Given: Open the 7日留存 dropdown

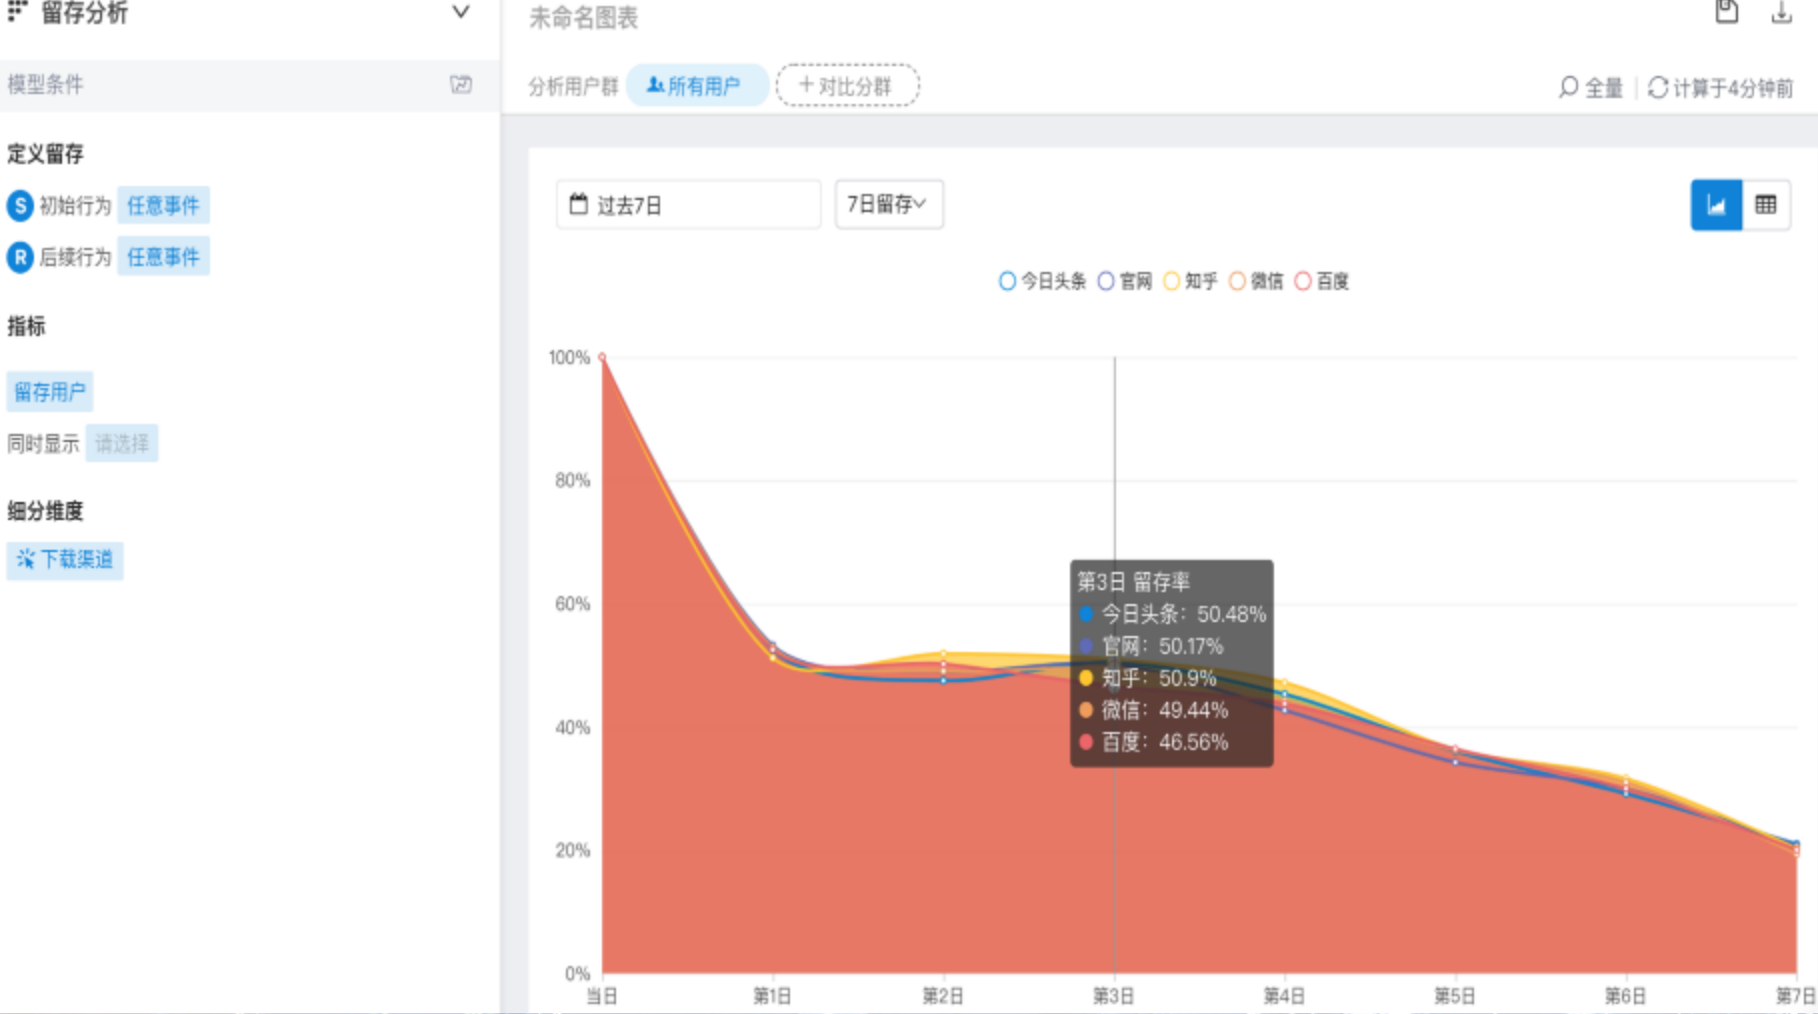Looking at the screenshot, I should coord(889,204).
